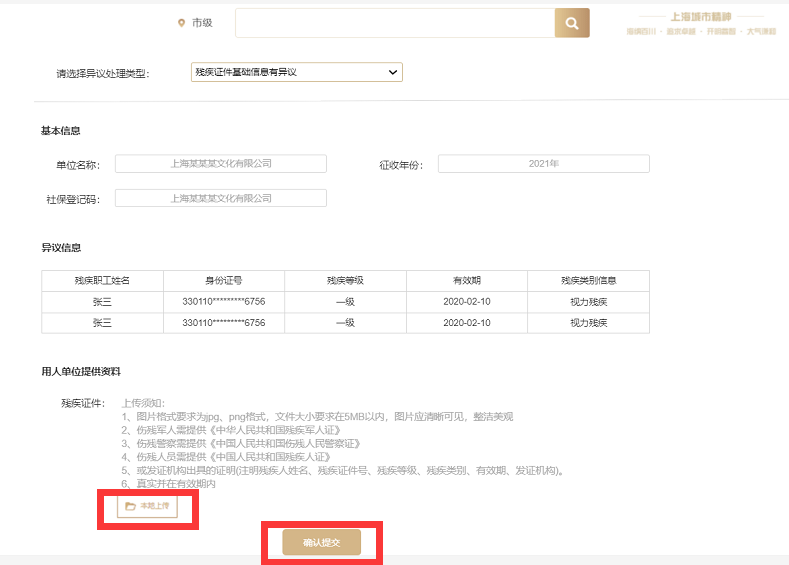Click the 本地上传 upload button
789x565 pixels.
(147, 507)
